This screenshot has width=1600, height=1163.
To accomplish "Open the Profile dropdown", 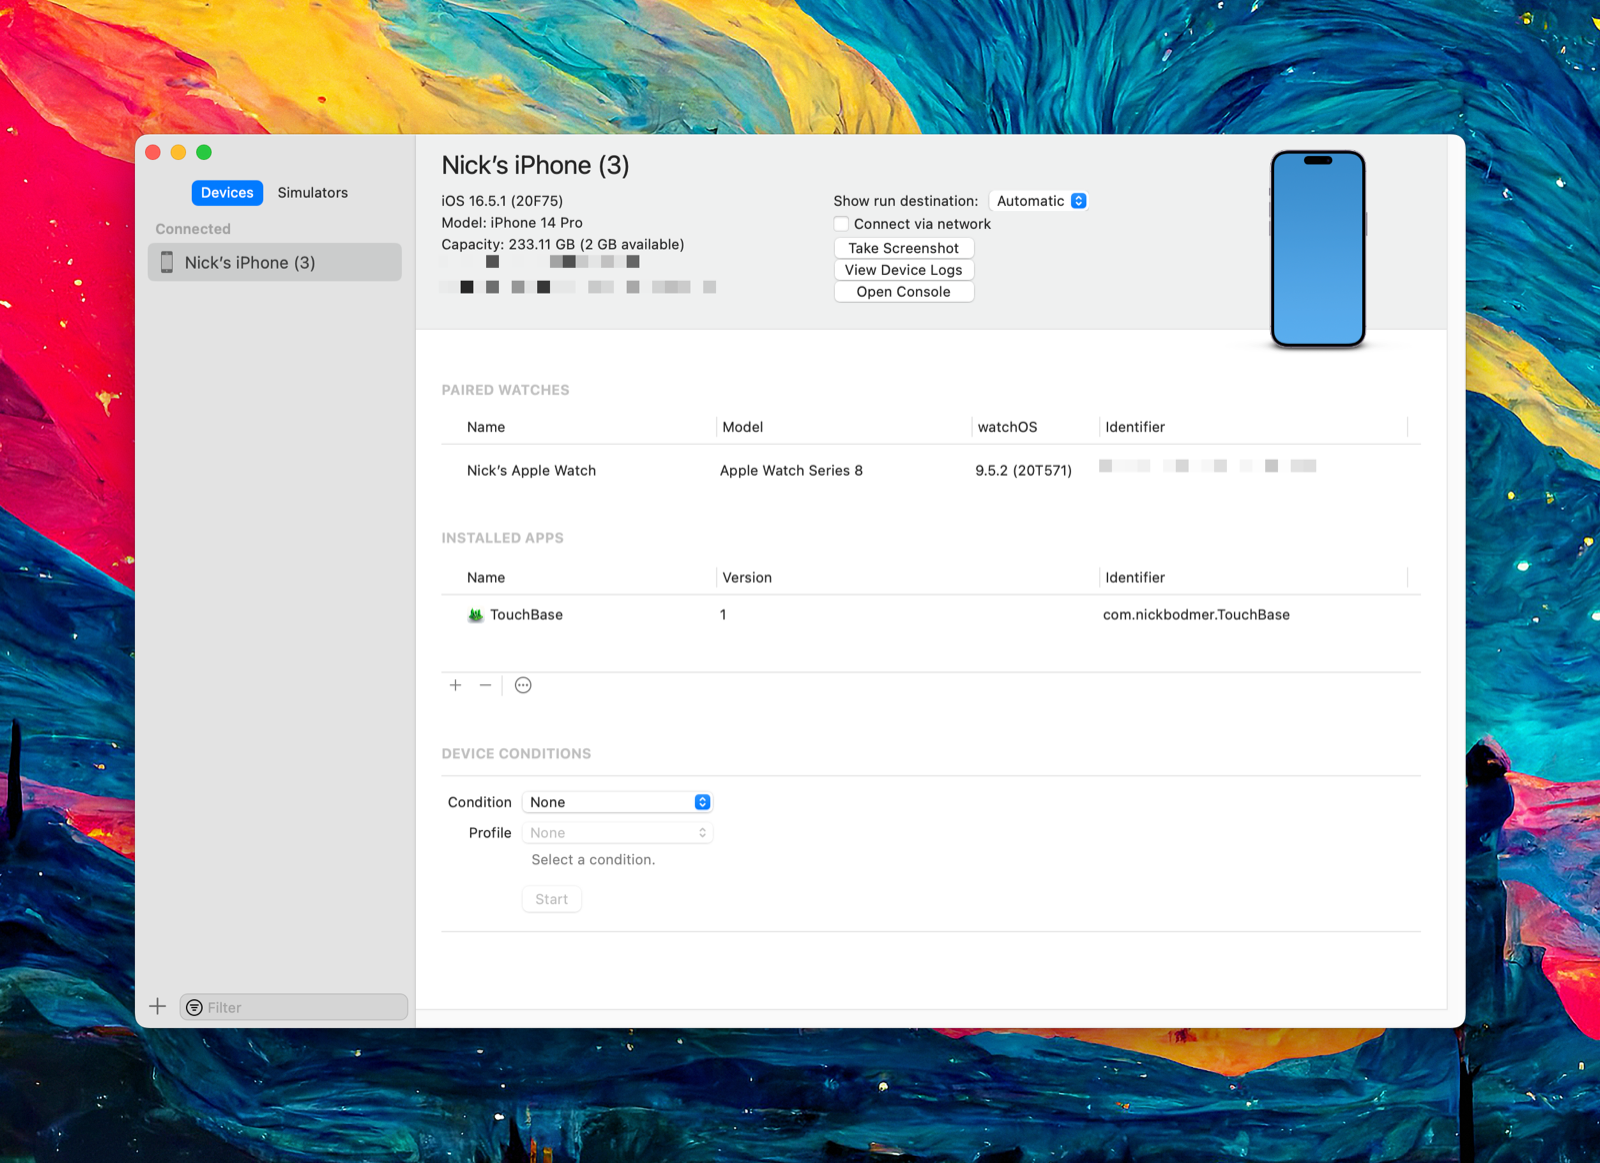I will [617, 833].
